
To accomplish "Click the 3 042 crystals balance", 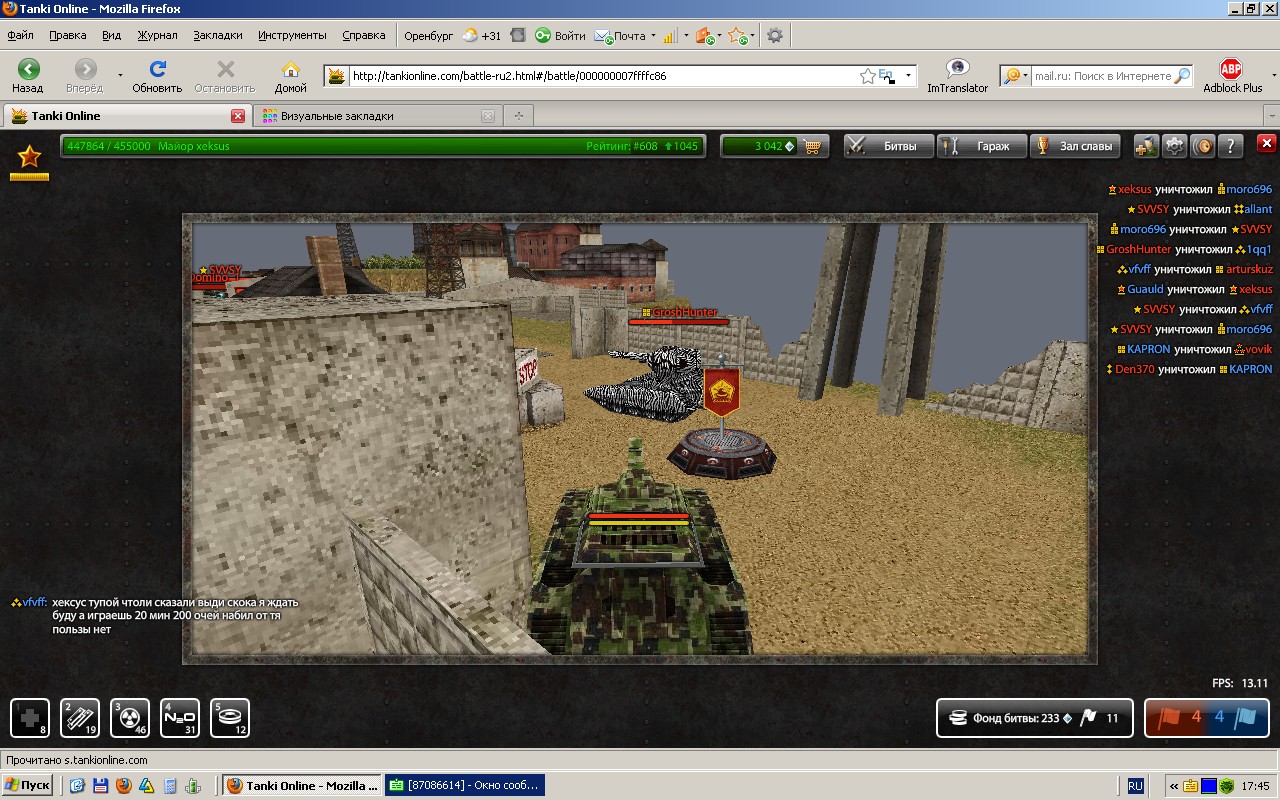I will pos(760,146).
